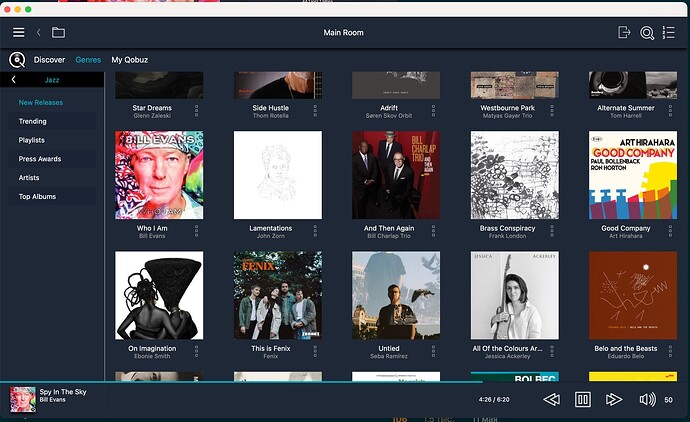
Task: Skip to next track
Action: (614, 400)
